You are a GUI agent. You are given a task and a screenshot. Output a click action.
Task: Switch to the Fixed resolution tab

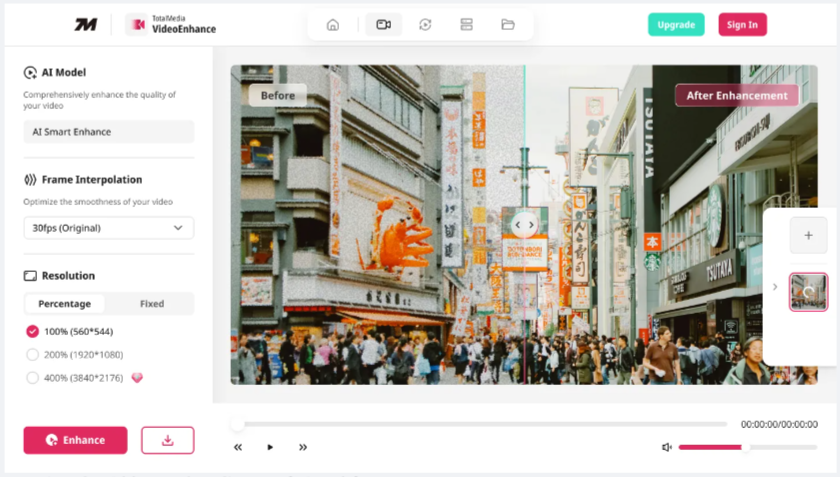(152, 304)
